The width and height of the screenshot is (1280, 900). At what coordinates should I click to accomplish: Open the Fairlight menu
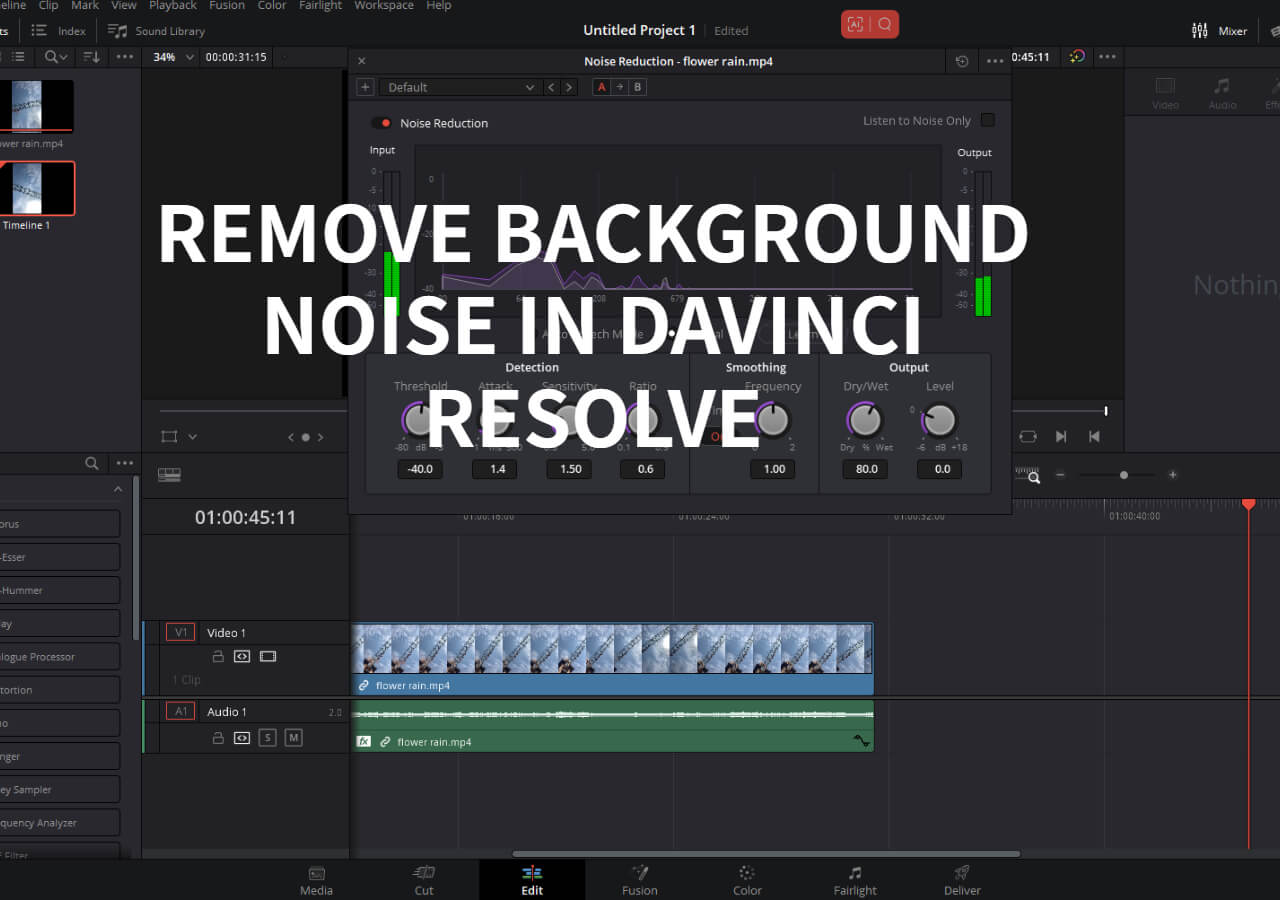pos(320,6)
